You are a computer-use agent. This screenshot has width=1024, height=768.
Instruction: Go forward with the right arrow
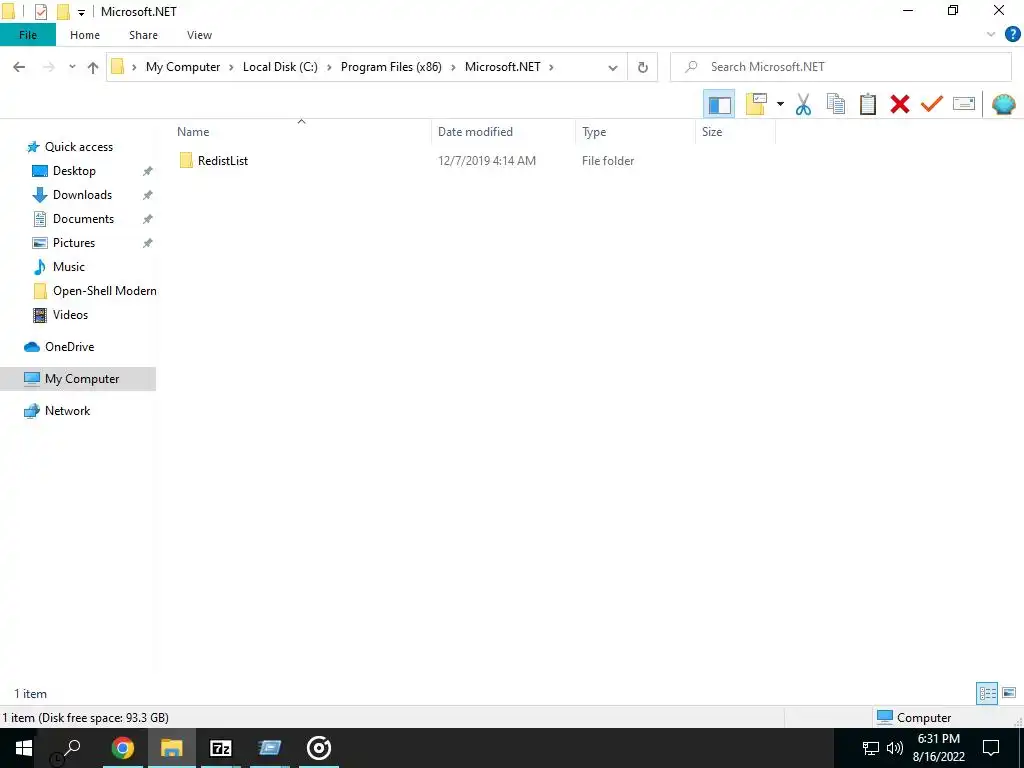(48, 67)
